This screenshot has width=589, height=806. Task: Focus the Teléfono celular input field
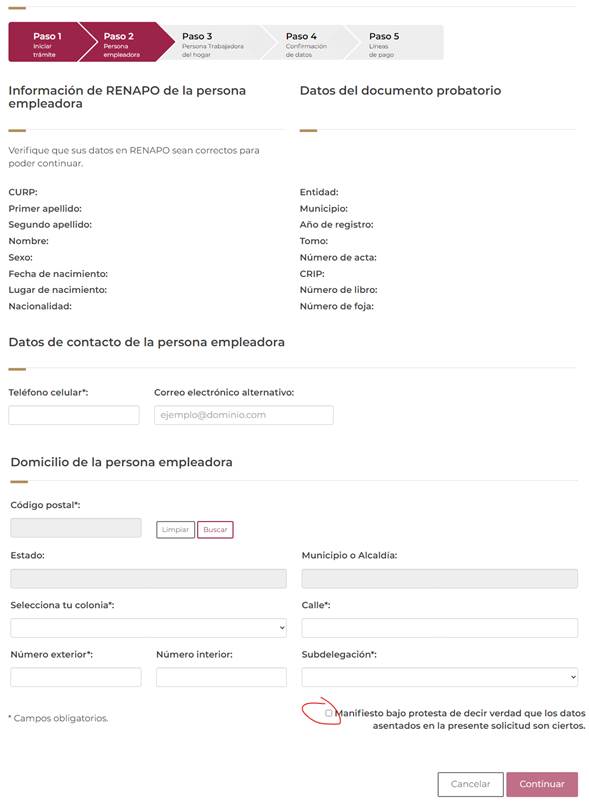74,415
